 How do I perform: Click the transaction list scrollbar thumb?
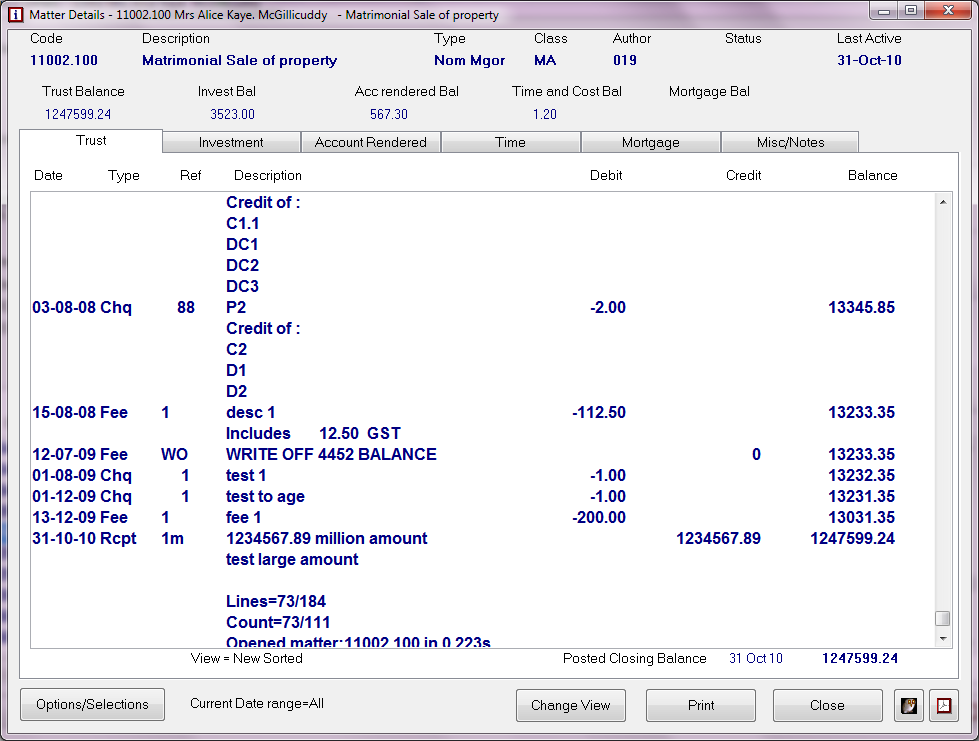[942, 618]
